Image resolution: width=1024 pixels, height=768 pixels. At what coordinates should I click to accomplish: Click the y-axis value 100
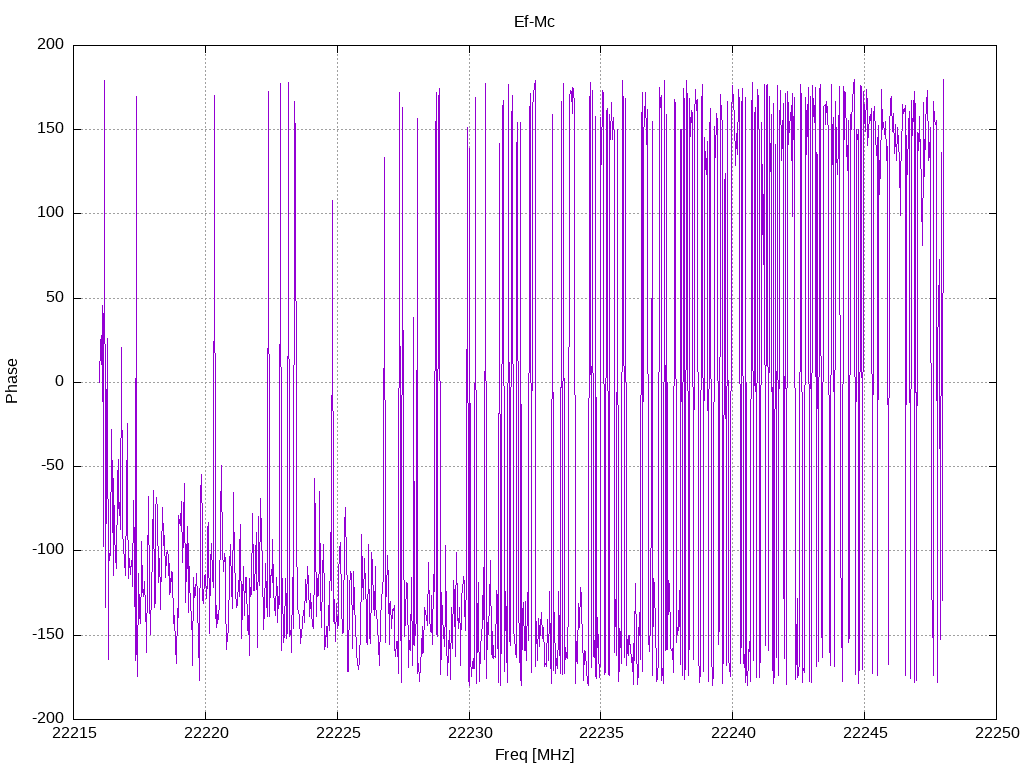[x=51, y=213]
